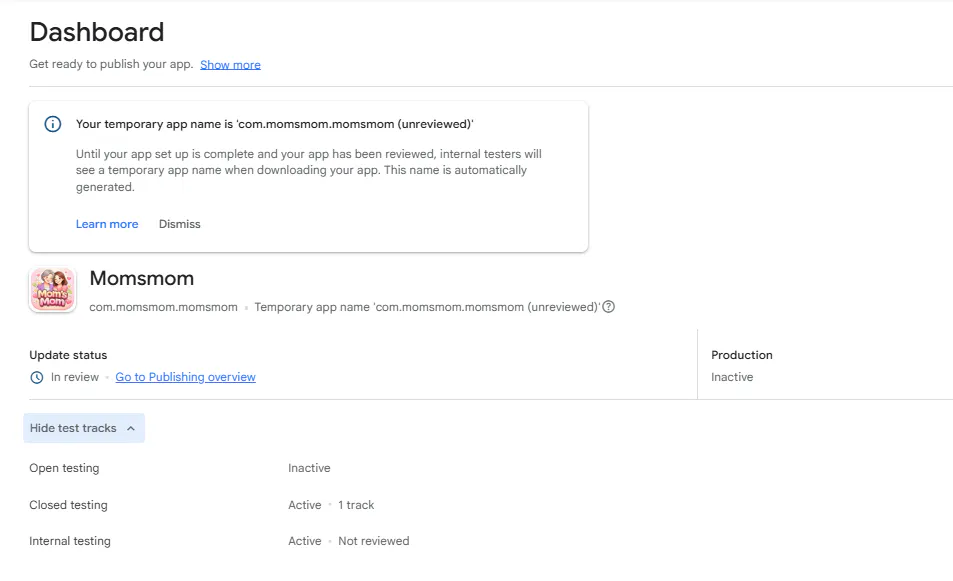The width and height of the screenshot is (953, 581).
Task: Click the '1 track' text in Closed testing
Action: [356, 505]
